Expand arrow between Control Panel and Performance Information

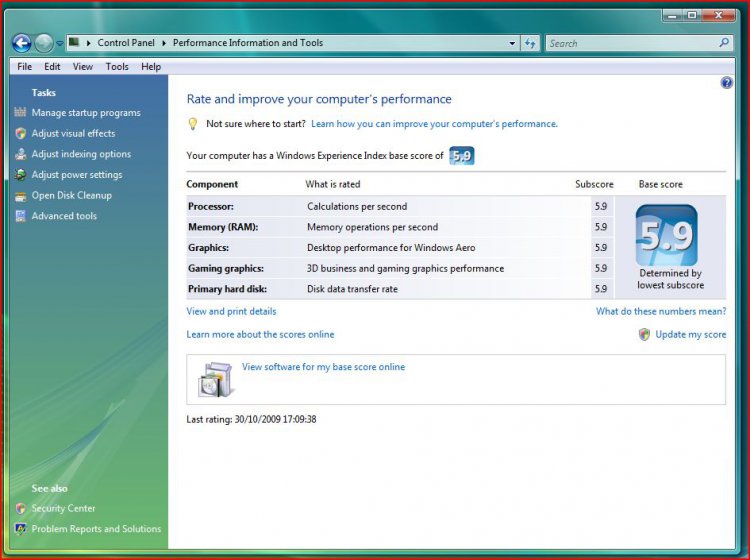click(x=164, y=43)
